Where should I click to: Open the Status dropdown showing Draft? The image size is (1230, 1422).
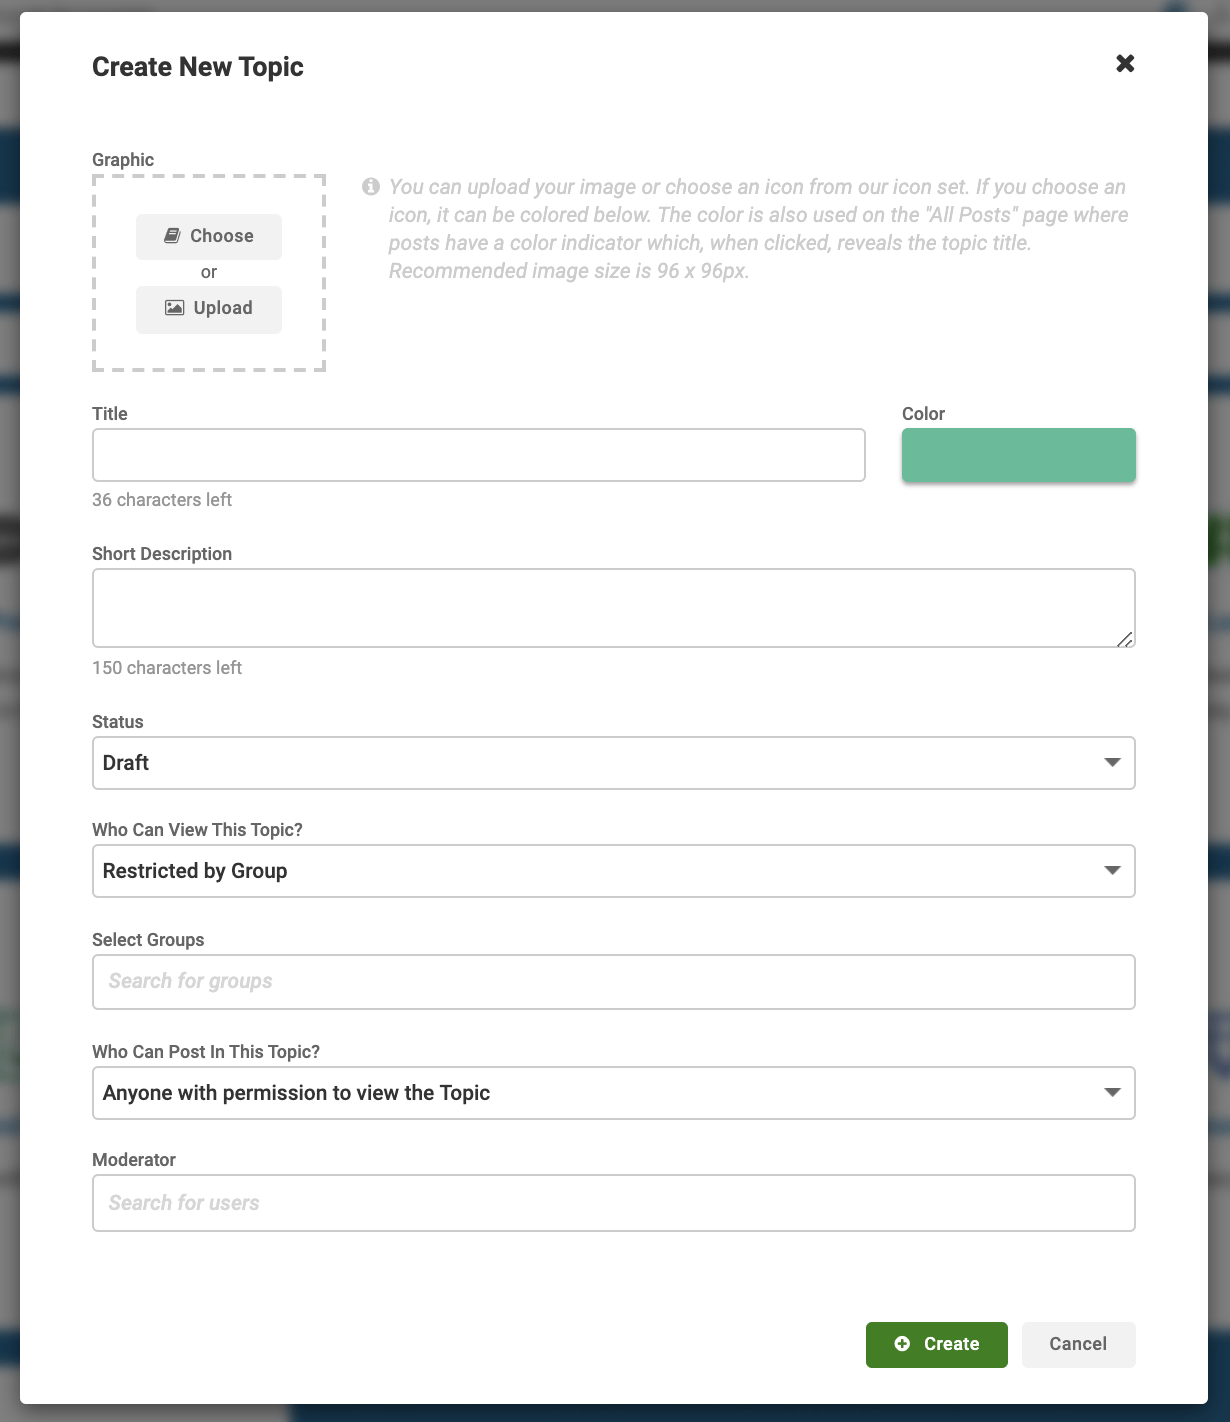tap(613, 763)
